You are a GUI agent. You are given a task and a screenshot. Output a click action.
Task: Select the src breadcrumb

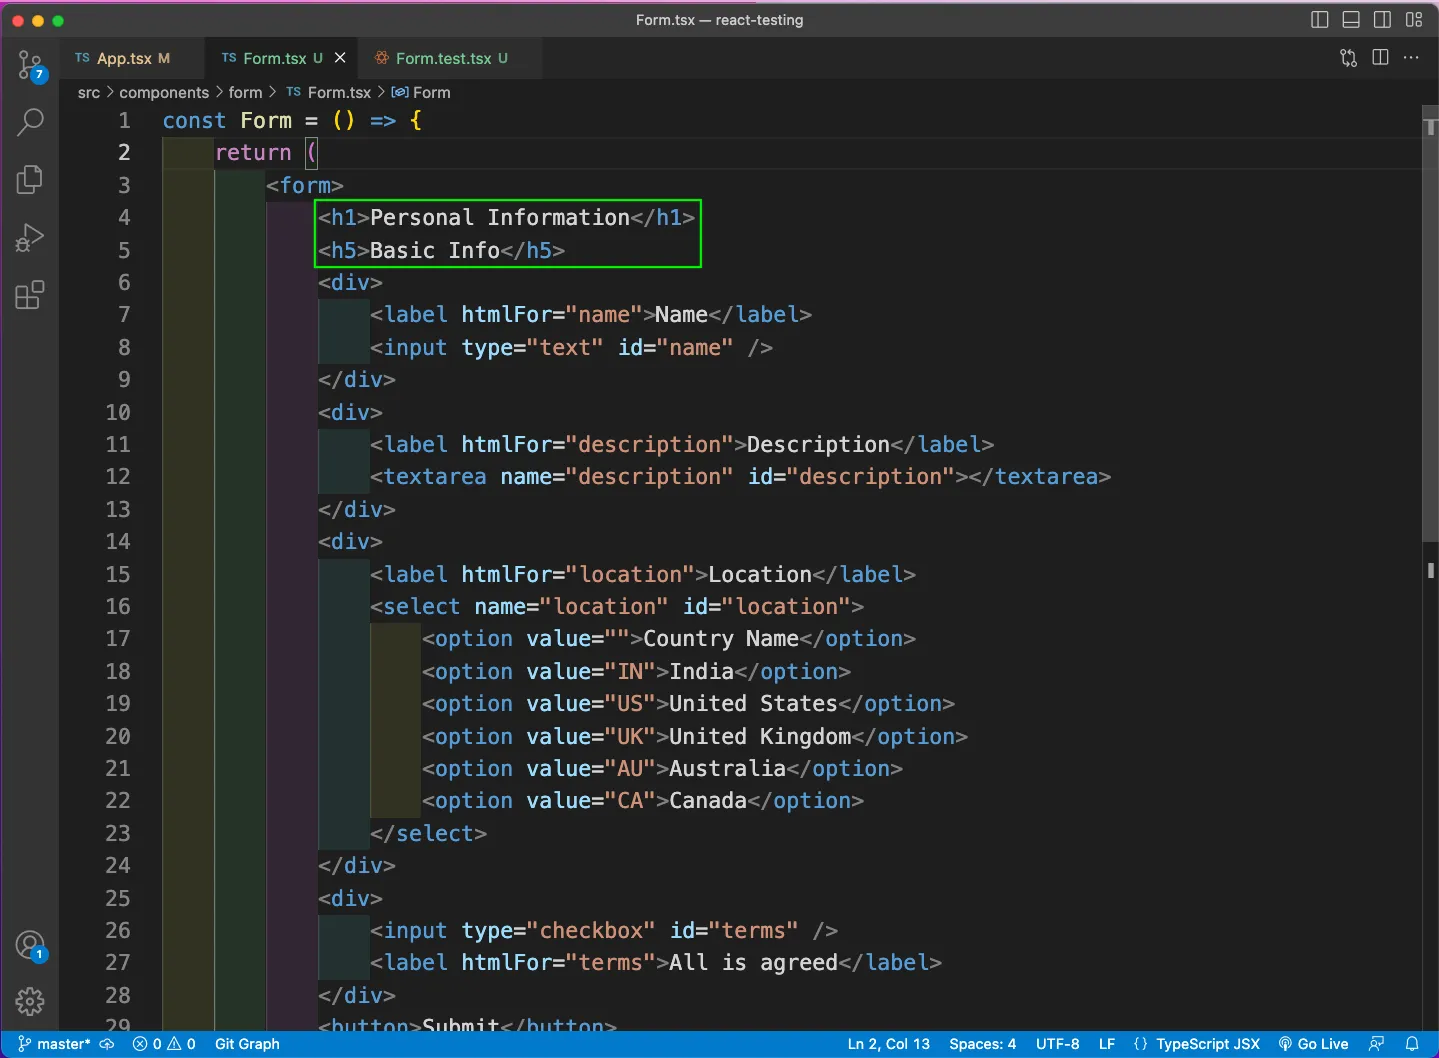click(89, 92)
